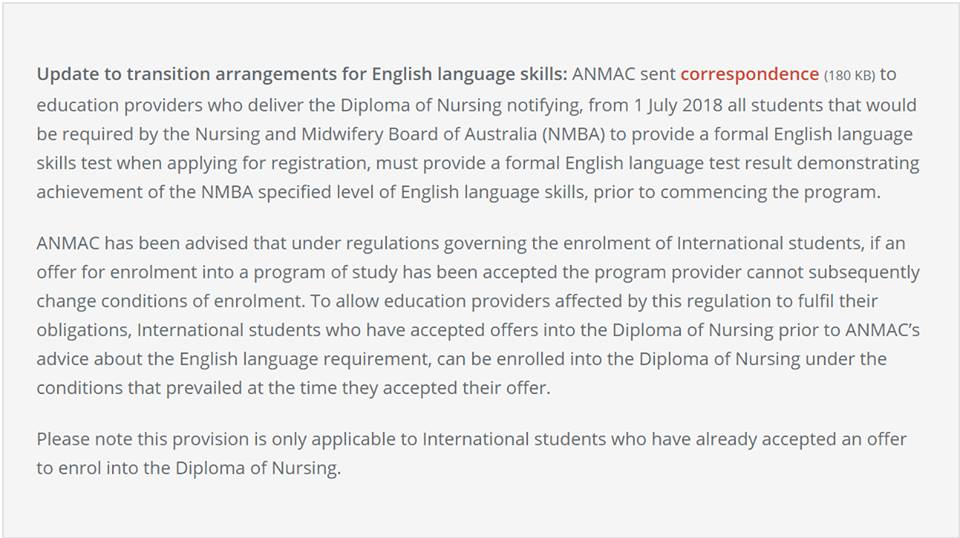Click 'to enrol into the Diploma of Nursing' line
The height and width of the screenshot is (538, 960).
(189, 468)
